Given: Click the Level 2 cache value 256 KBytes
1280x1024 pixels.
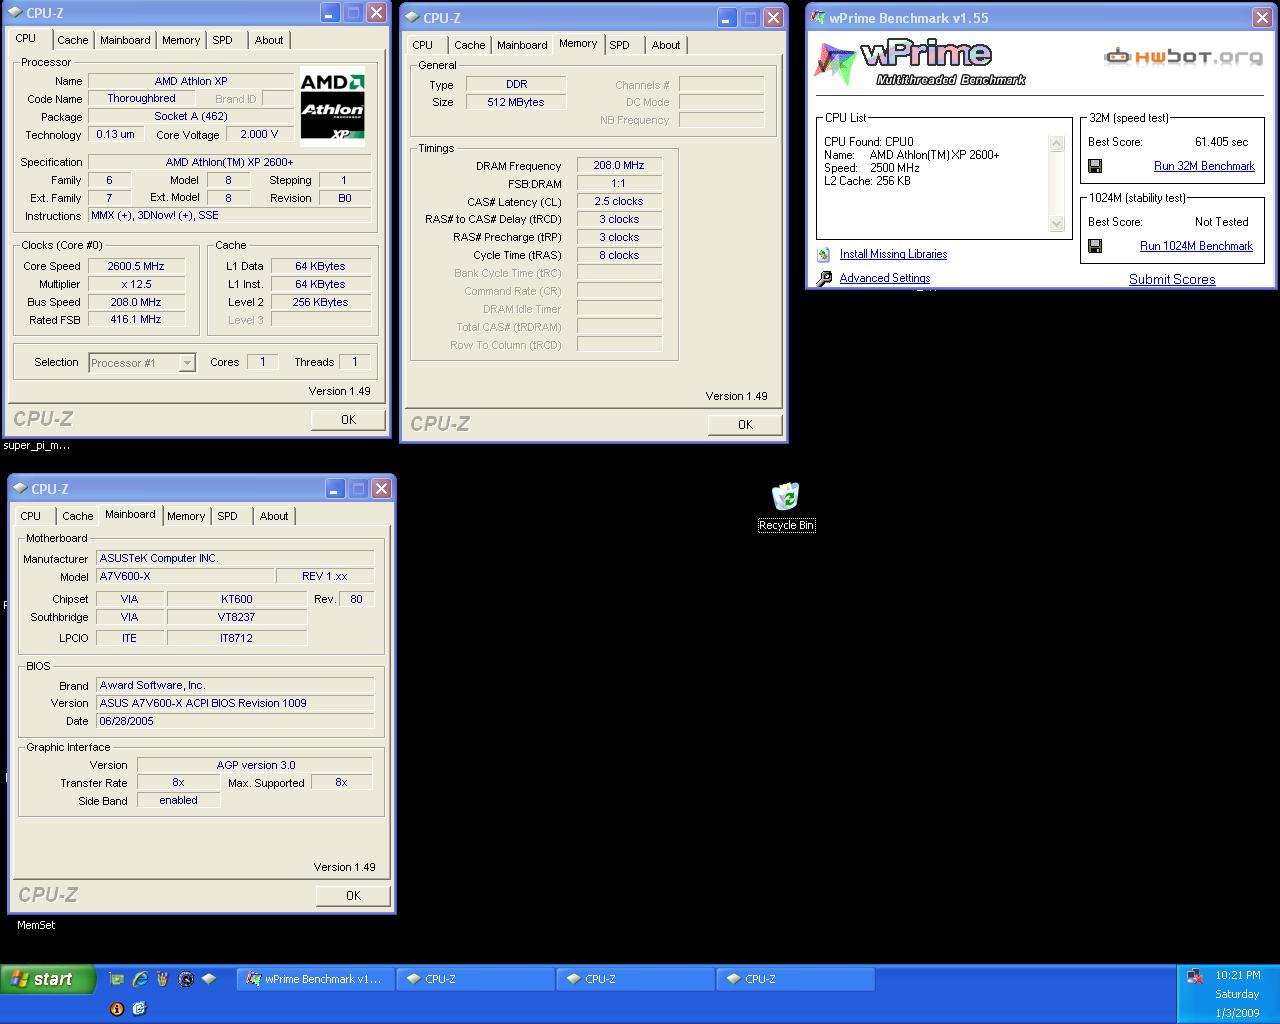Looking at the screenshot, I should click(321, 302).
